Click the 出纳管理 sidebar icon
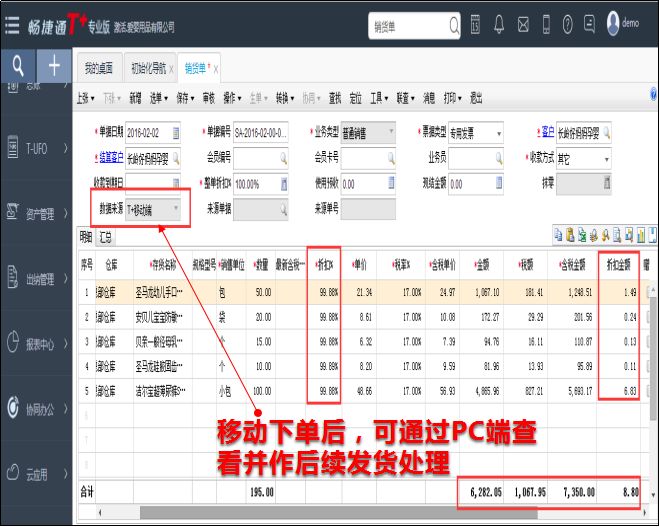This screenshot has height=527, width=659. click(x=13, y=277)
